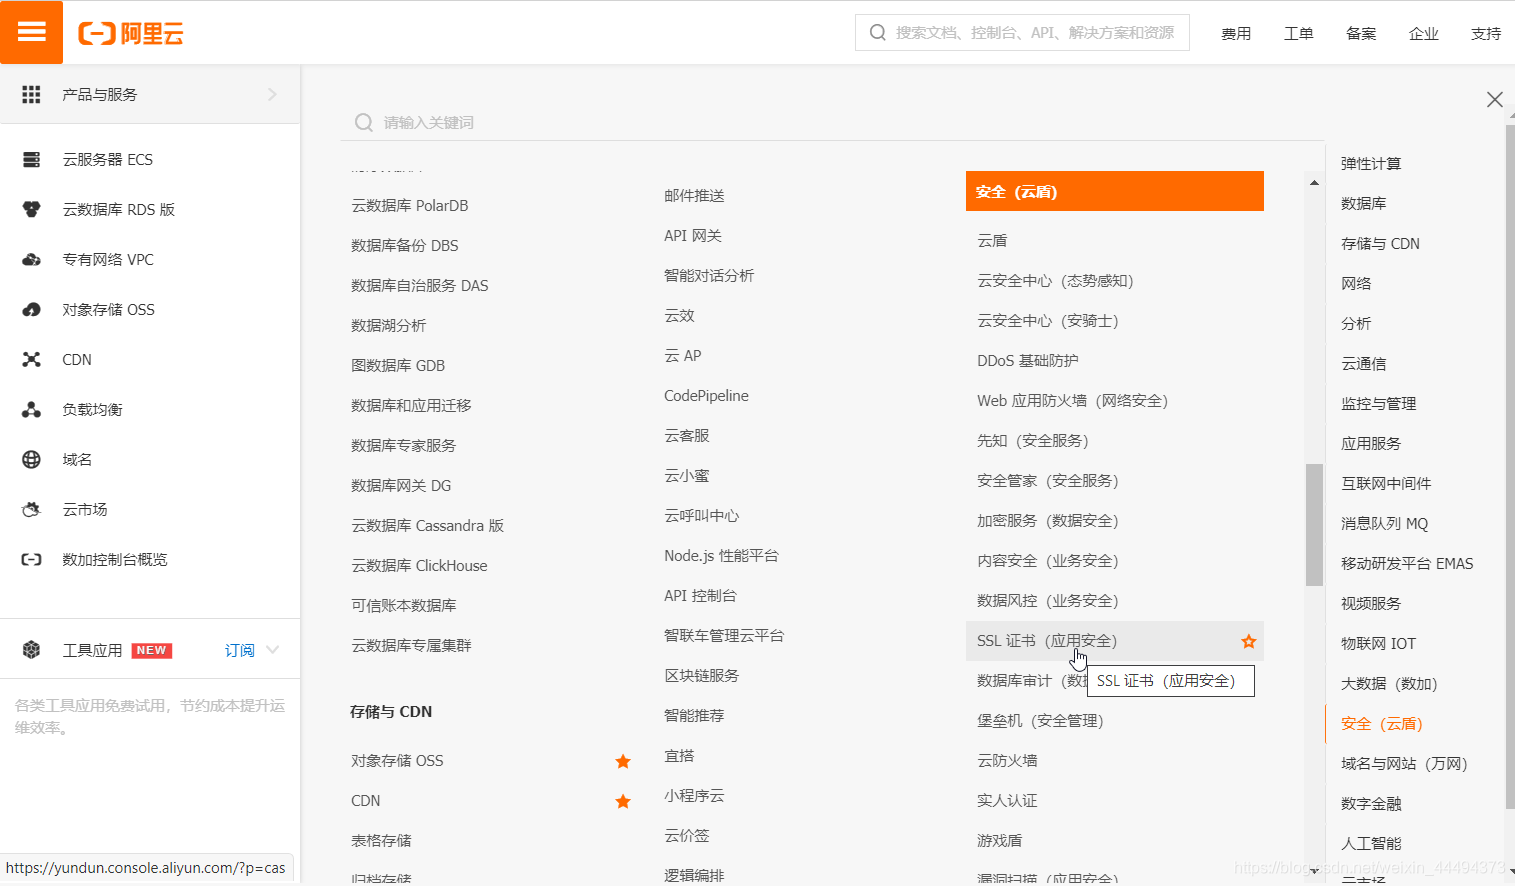1515x886 pixels.
Task: Open 数据风控 (业务安全) link
Action: click(1047, 601)
